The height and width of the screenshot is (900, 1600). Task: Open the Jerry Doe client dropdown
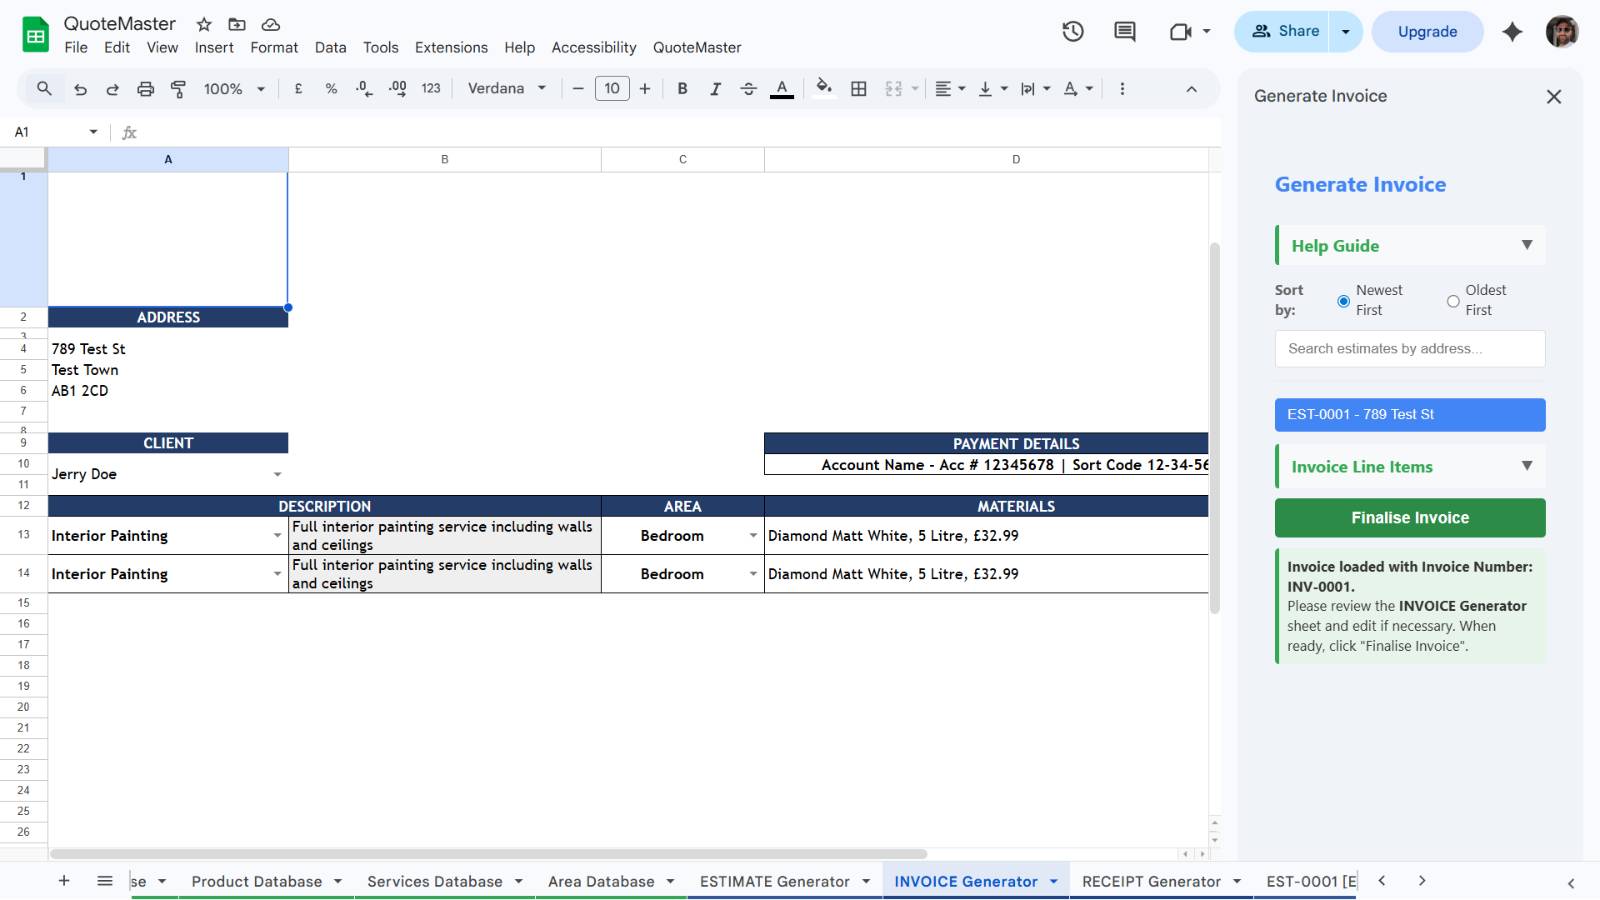pos(278,473)
